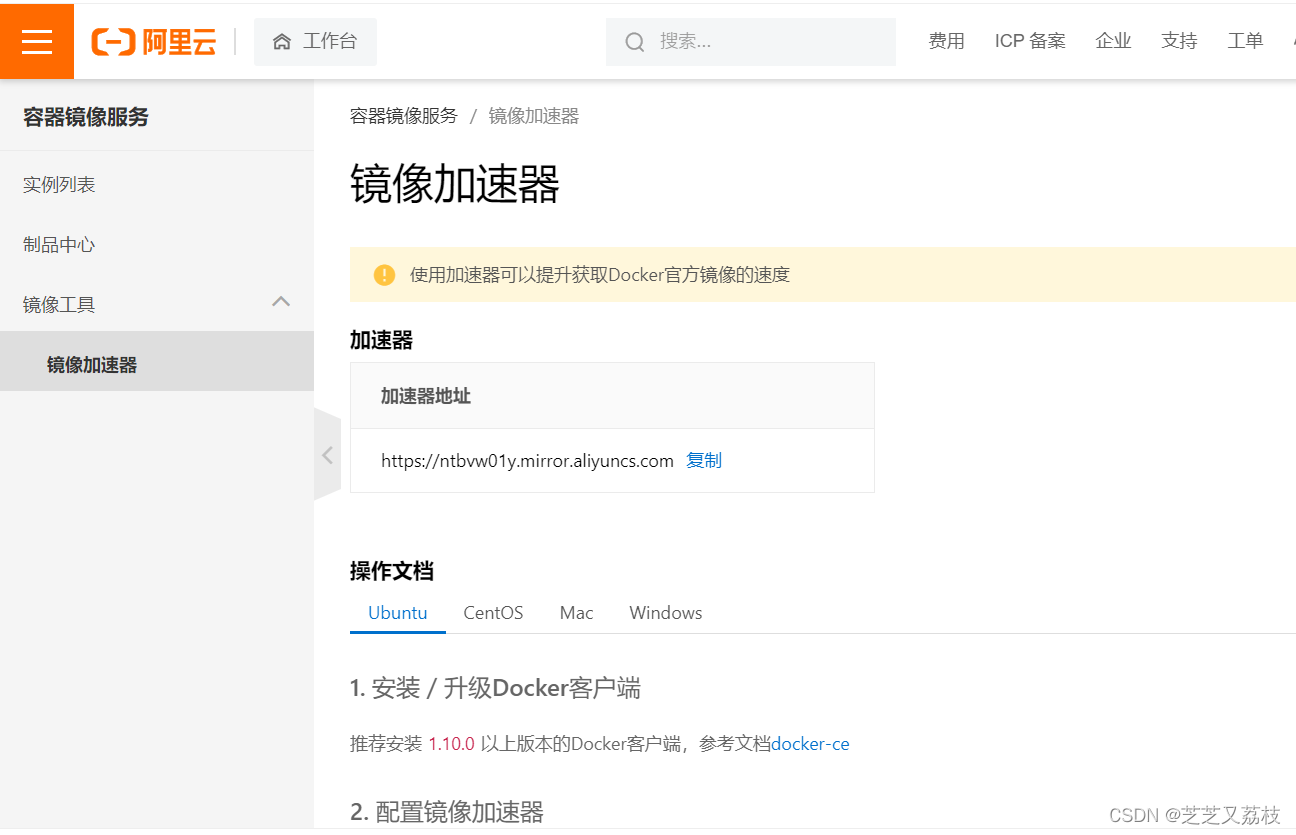Focus the 搜索 search input field
This screenshot has width=1296, height=835.
pyautogui.click(x=751, y=42)
